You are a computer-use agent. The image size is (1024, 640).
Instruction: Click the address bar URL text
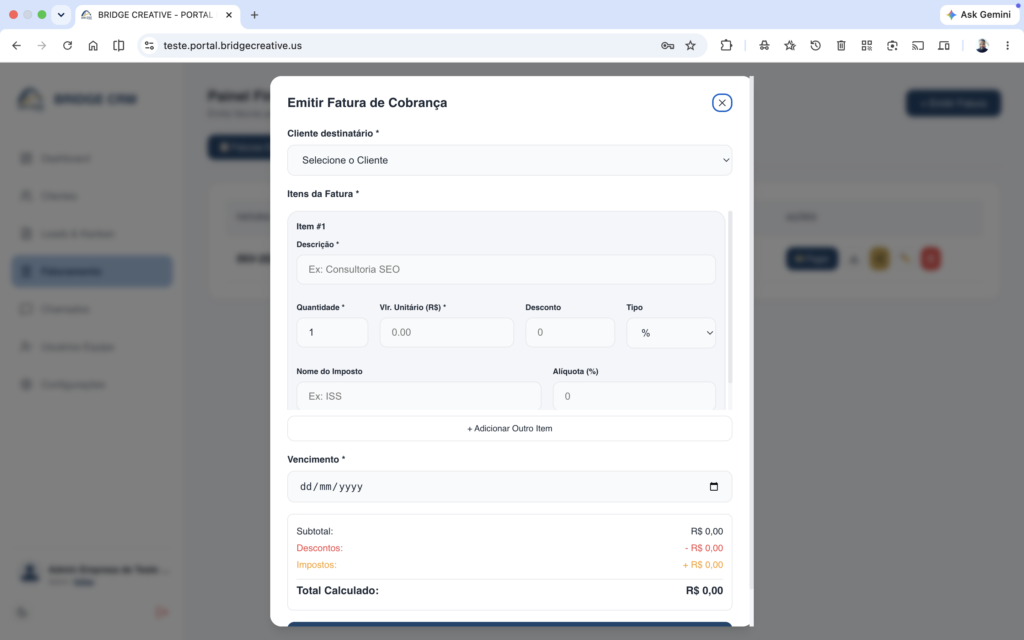[x=232, y=46]
